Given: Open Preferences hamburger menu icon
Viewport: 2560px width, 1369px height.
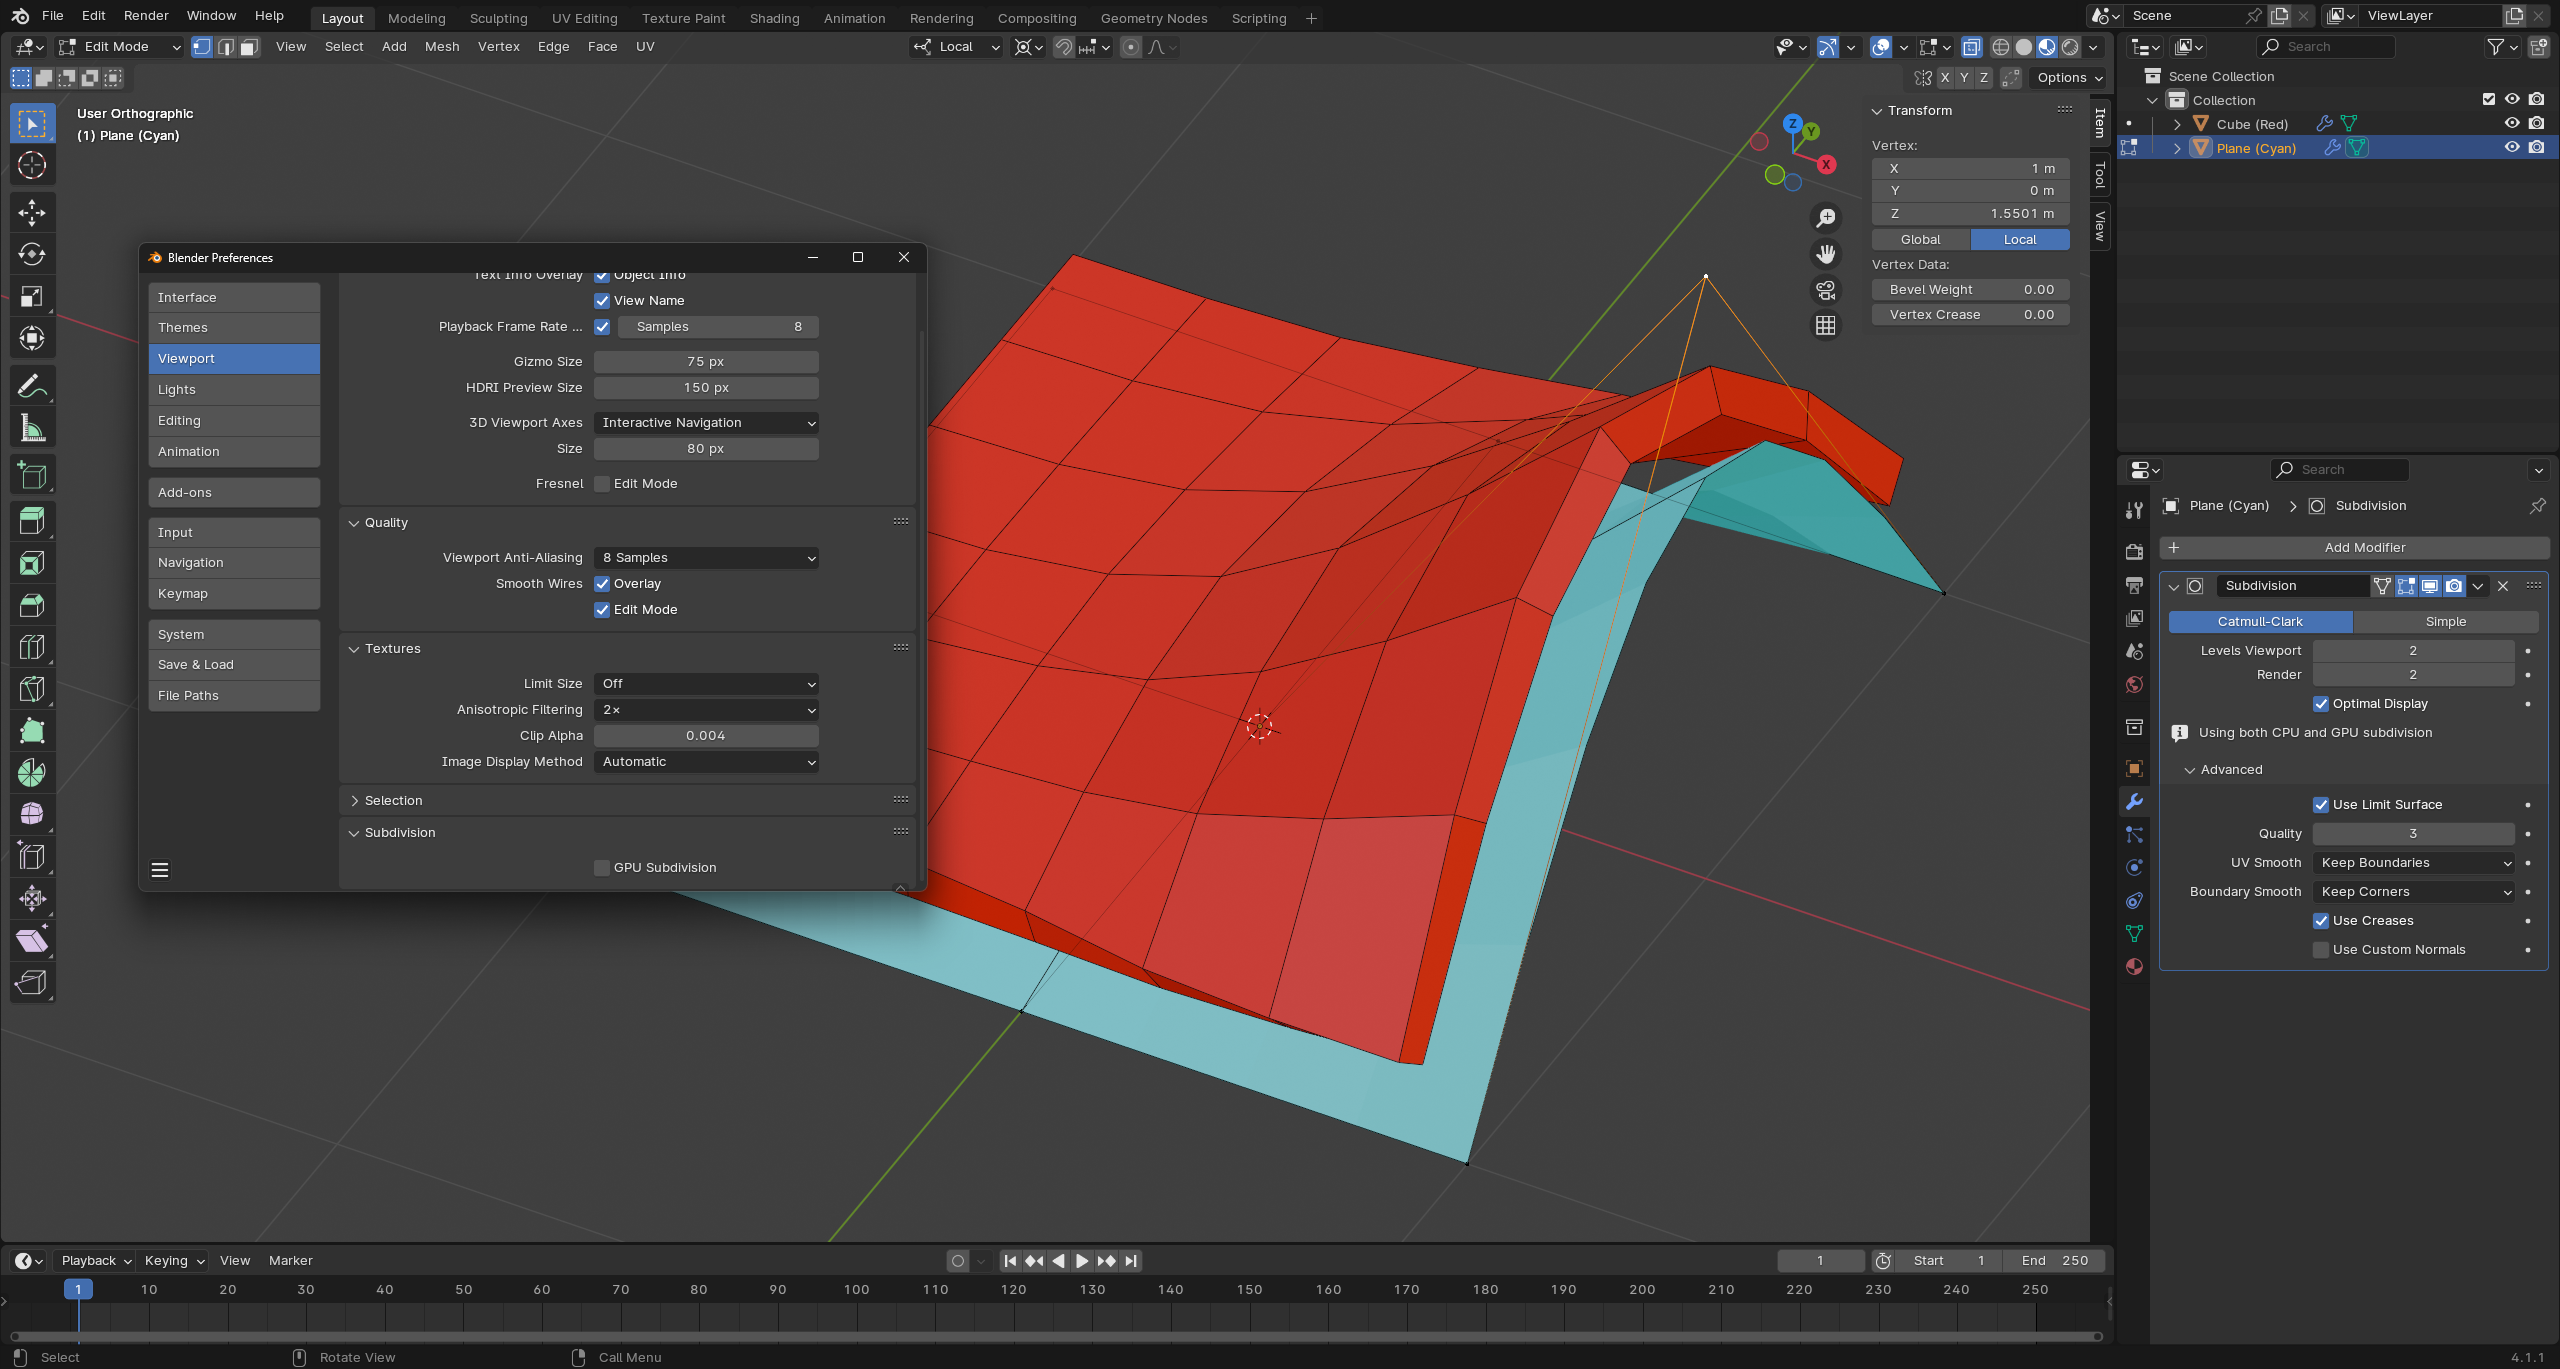Looking at the screenshot, I should [x=160, y=869].
